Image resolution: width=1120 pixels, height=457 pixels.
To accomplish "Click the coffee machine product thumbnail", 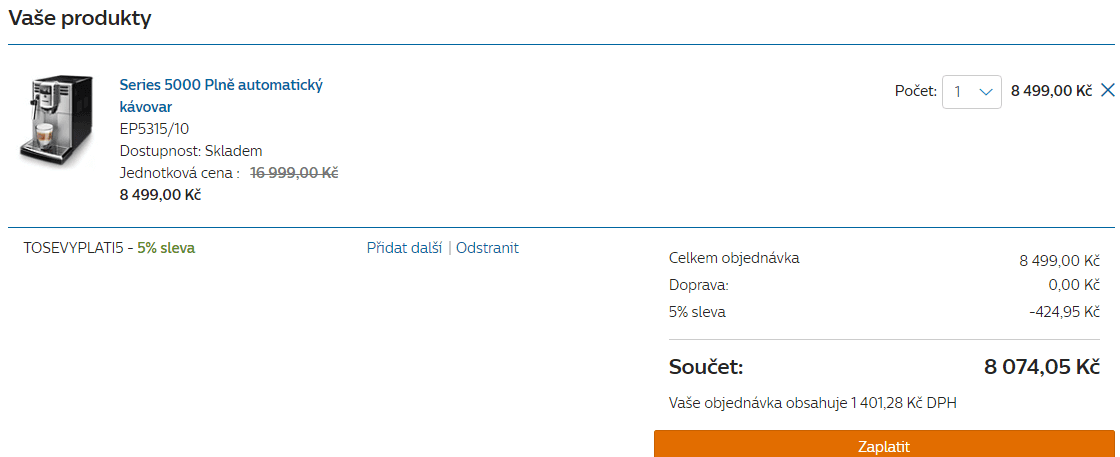I will [x=56, y=118].
